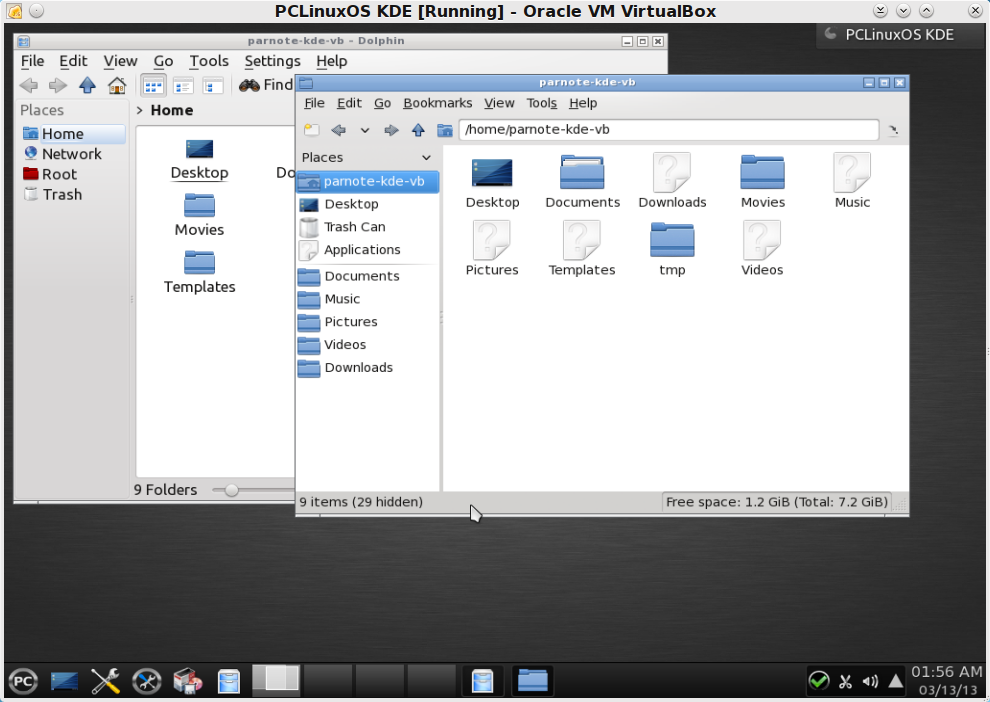Expand the breadcrumb arrow before Home in Dolphin

pos(140,110)
